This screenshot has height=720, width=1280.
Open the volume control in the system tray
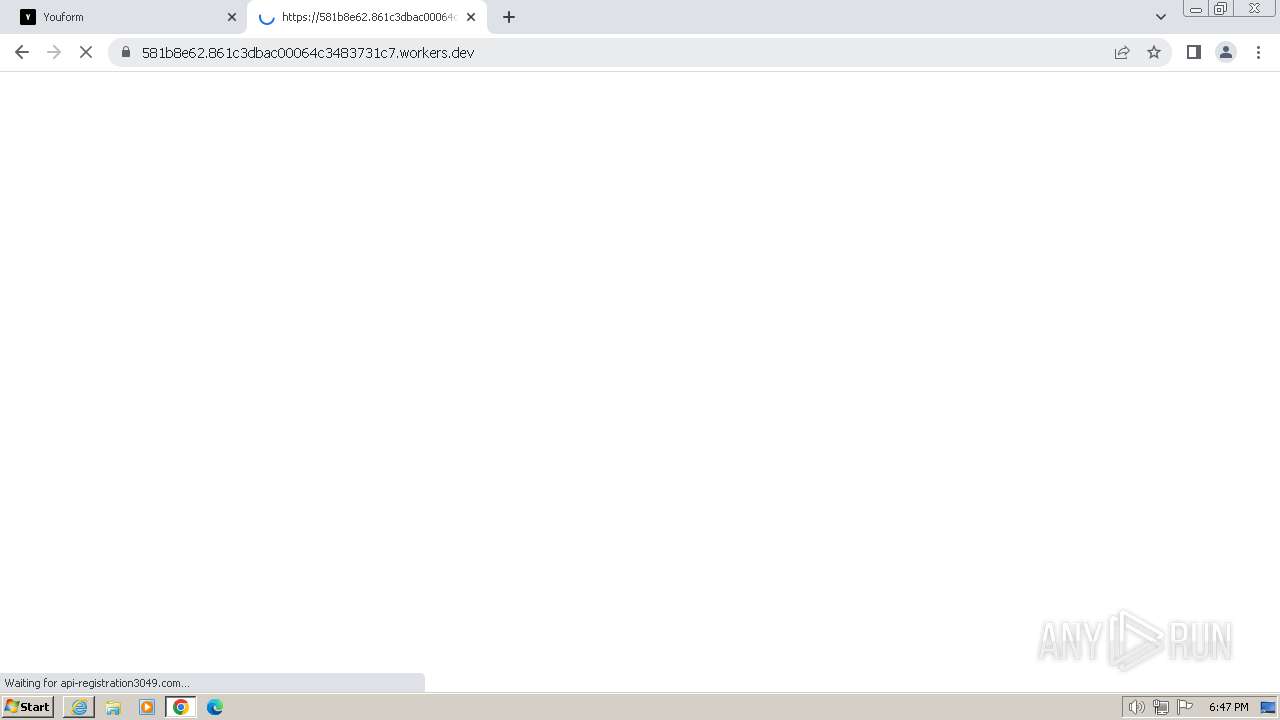point(1136,707)
